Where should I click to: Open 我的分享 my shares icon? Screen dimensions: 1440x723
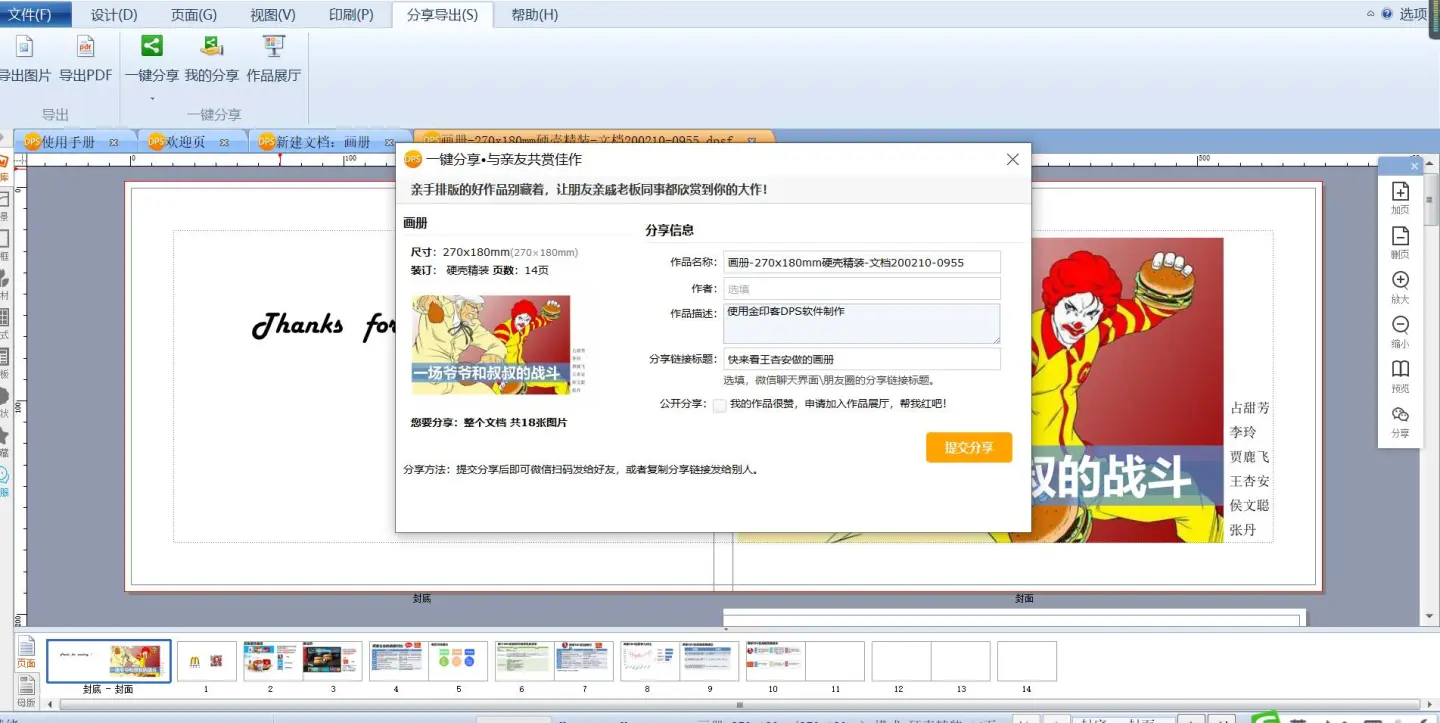pyautogui.click(x=211, y=48)
